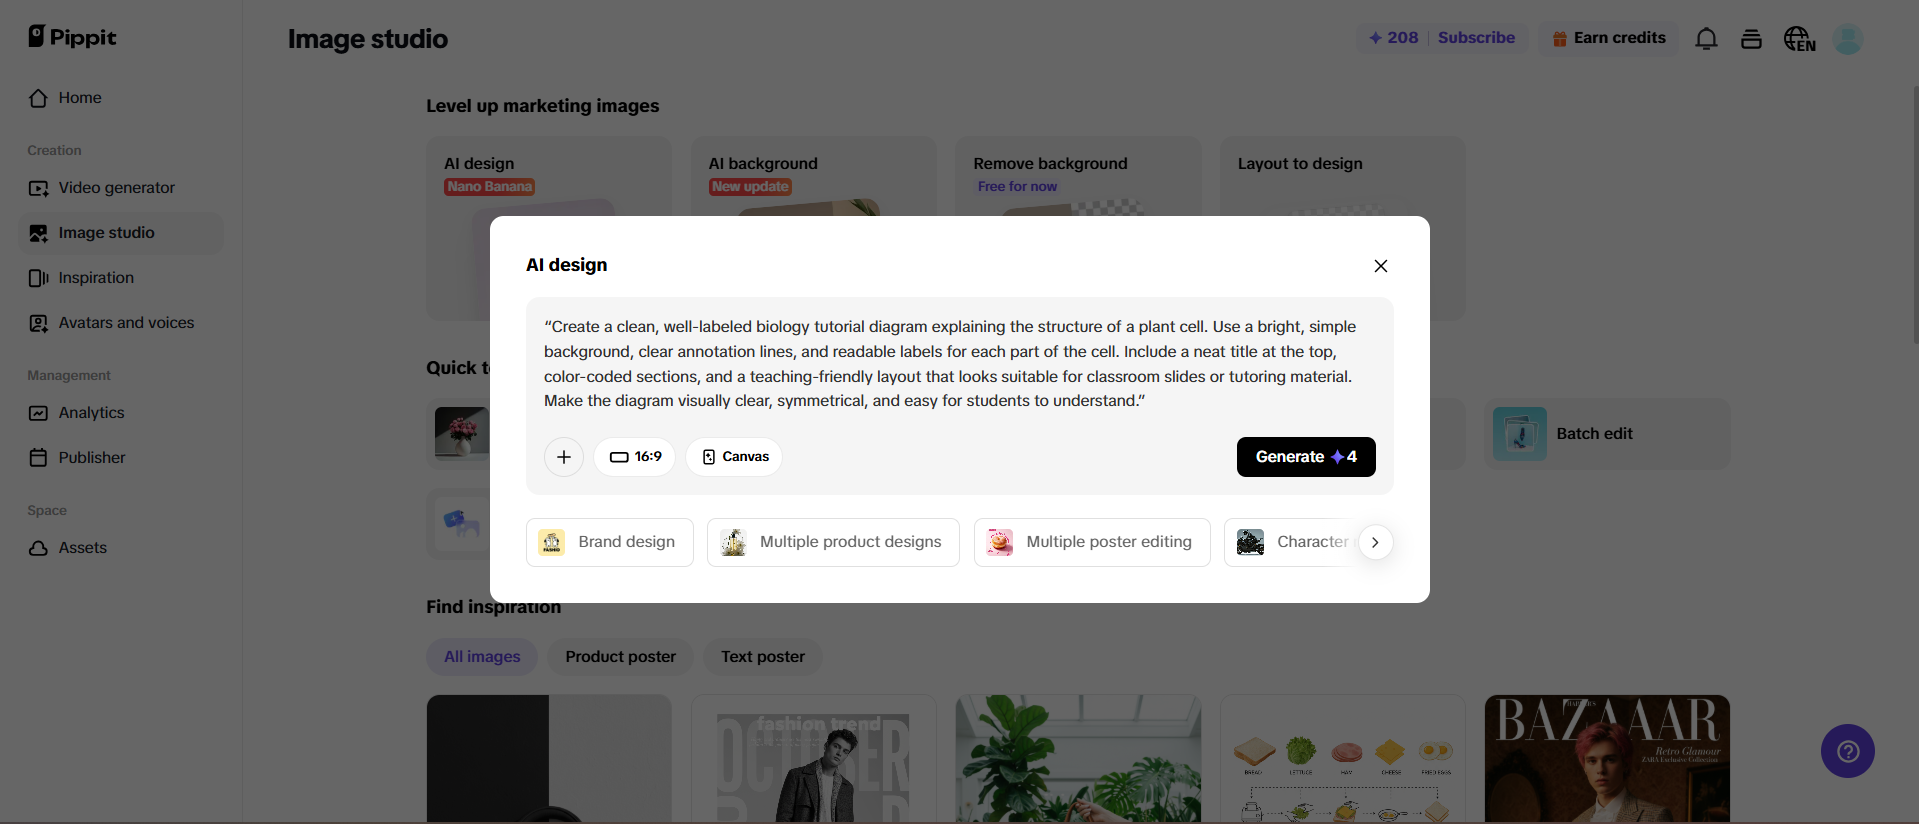This screenshot has height=824, width=1919.
Task: Click the Subscribe link
Action: pyautogui.click(x=1476, y=38)
